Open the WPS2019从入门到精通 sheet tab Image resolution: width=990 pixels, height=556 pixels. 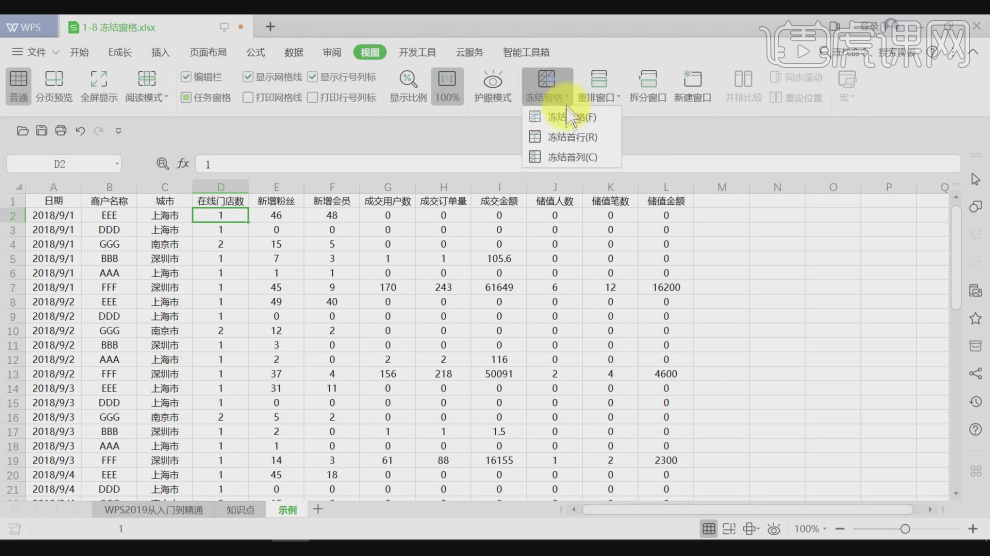click(x=153, y=509)
